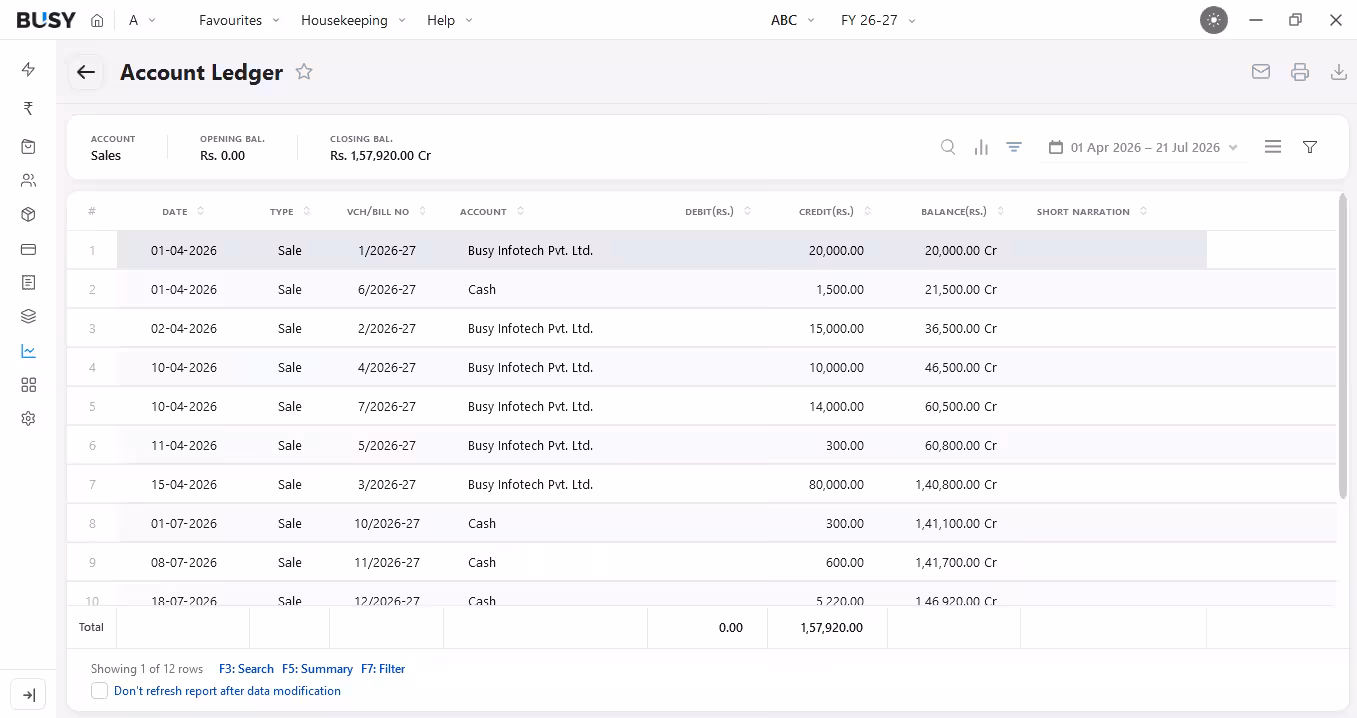Download the ledger report
This screenshot has width=1357, height=718.
1339,72
